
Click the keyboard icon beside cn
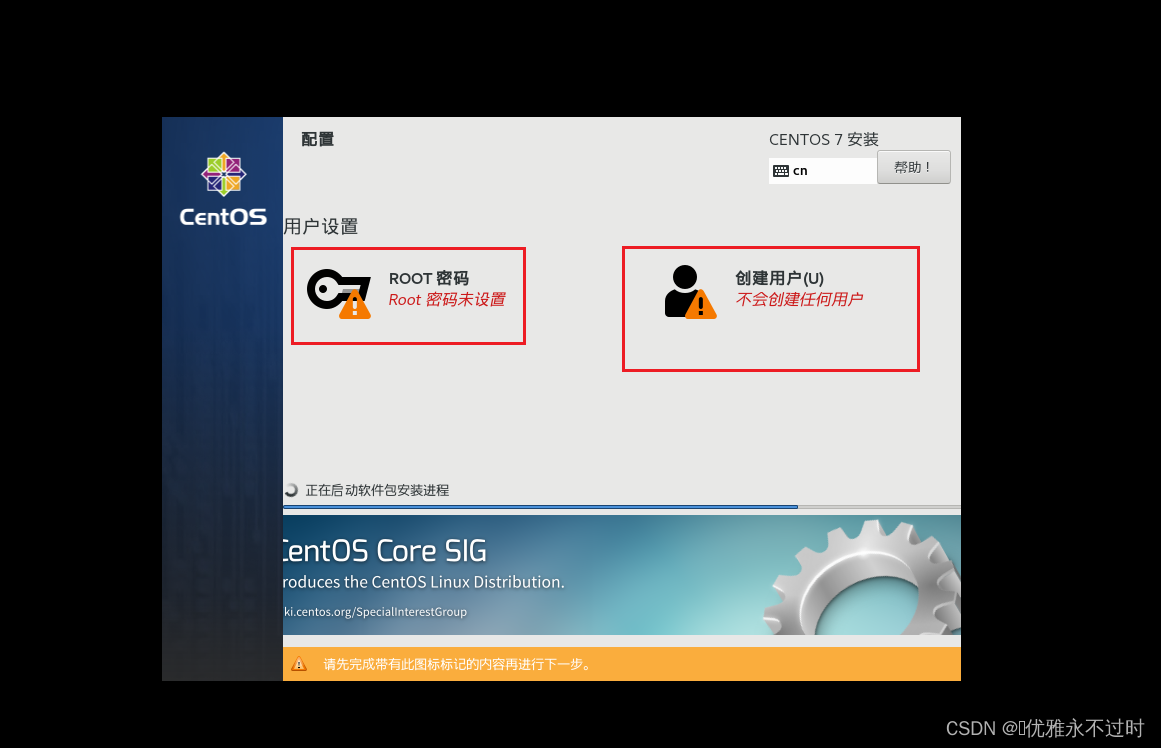[x=780, y=171]
